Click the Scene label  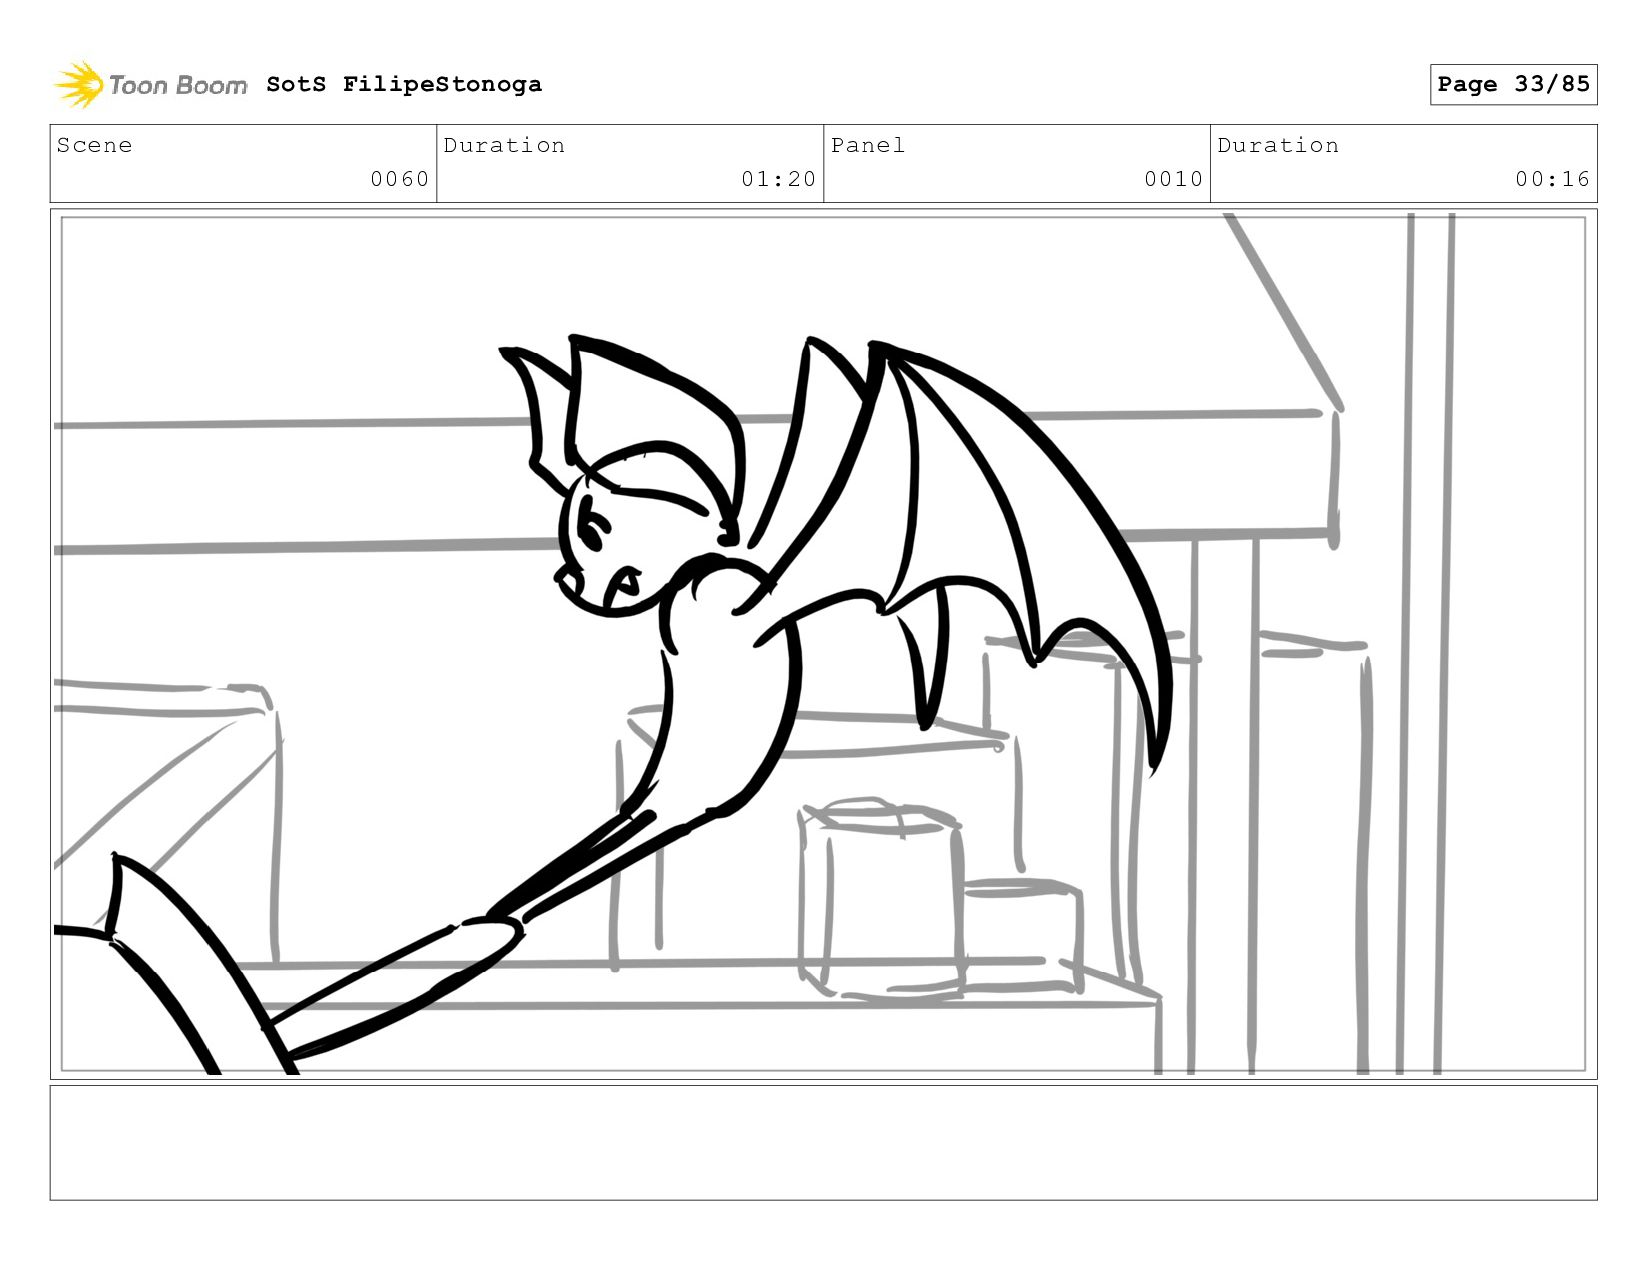point(94,145)
